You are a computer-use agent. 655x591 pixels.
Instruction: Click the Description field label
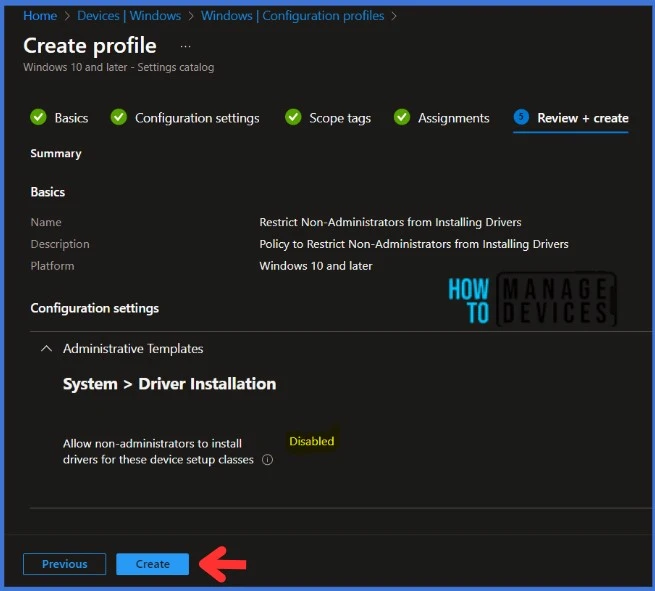click(60, 244)
